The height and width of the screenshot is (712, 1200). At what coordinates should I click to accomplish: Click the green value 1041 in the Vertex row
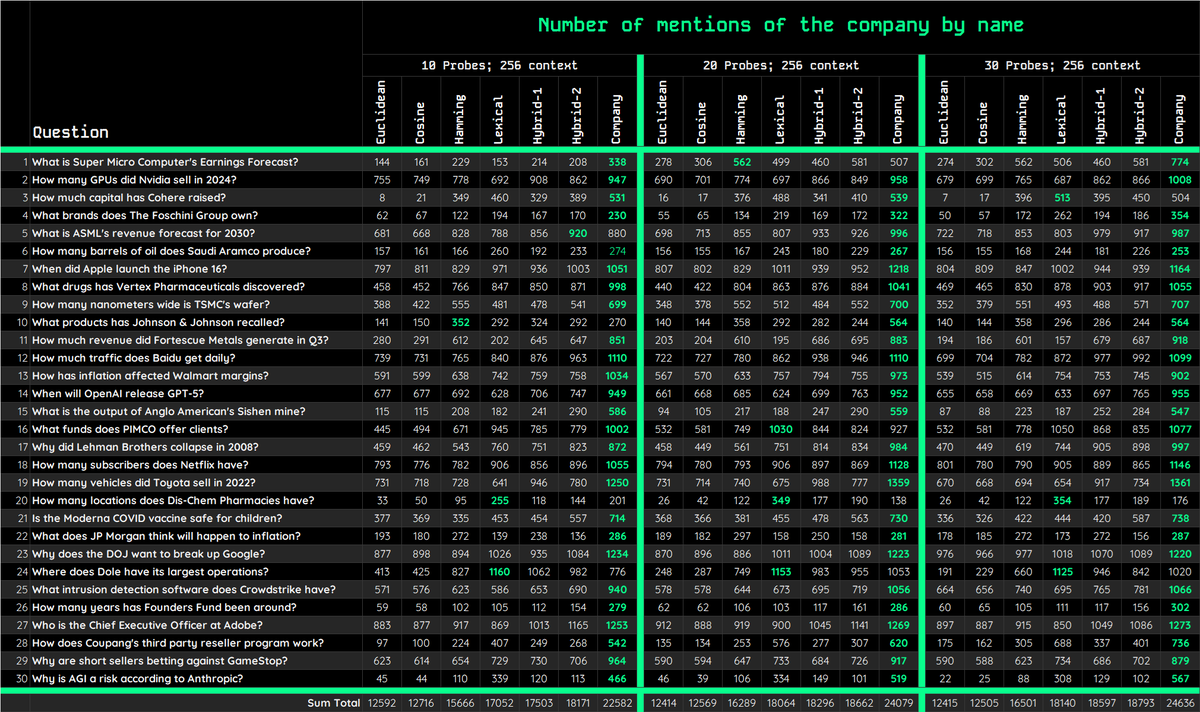(898, 286)
